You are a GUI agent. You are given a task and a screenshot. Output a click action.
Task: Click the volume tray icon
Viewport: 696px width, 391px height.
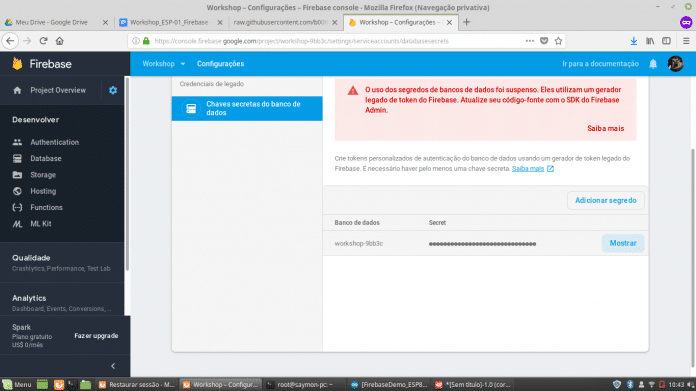coord(690,384)
